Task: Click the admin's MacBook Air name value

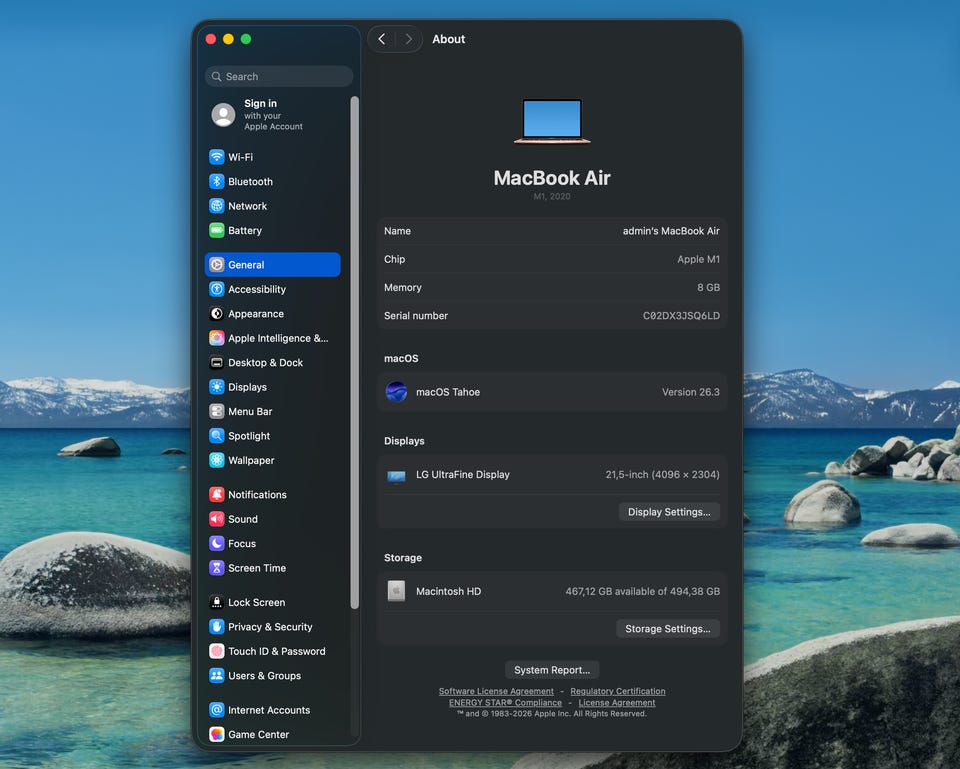Action: click(671, 231)
